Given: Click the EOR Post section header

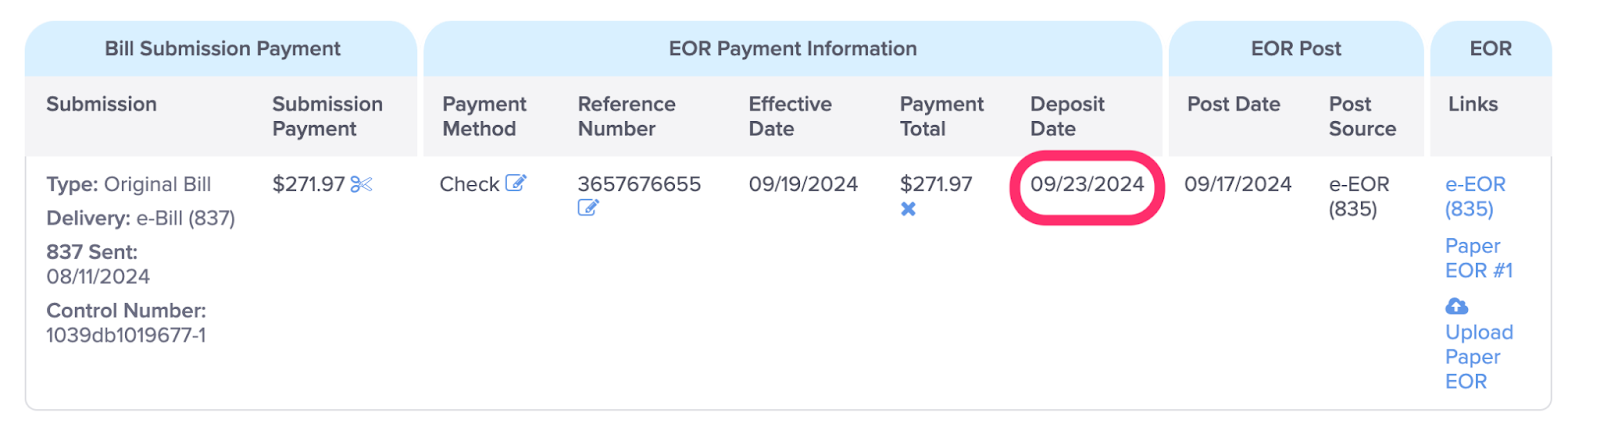Looking at the screenshot, I should 1296,48.
